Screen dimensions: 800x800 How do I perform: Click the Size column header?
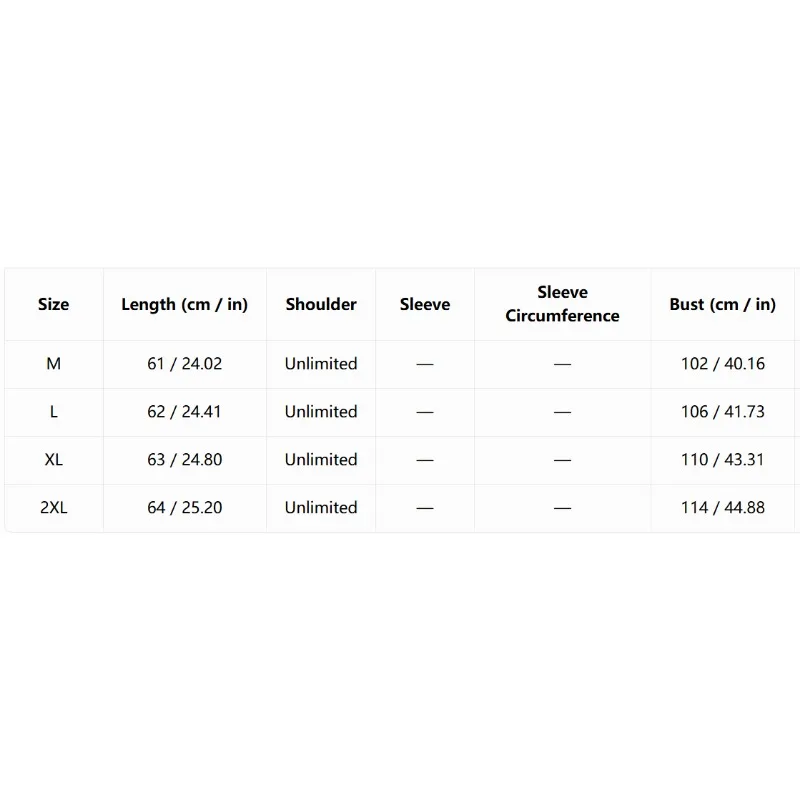54,304
